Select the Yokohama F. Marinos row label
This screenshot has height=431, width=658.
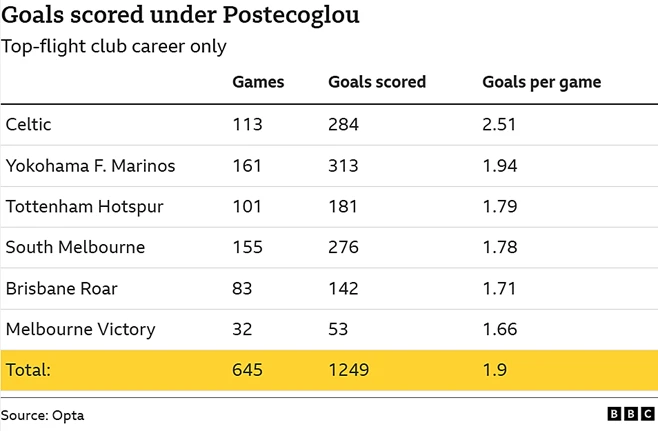pyautogui.click(x=90, y=165)
